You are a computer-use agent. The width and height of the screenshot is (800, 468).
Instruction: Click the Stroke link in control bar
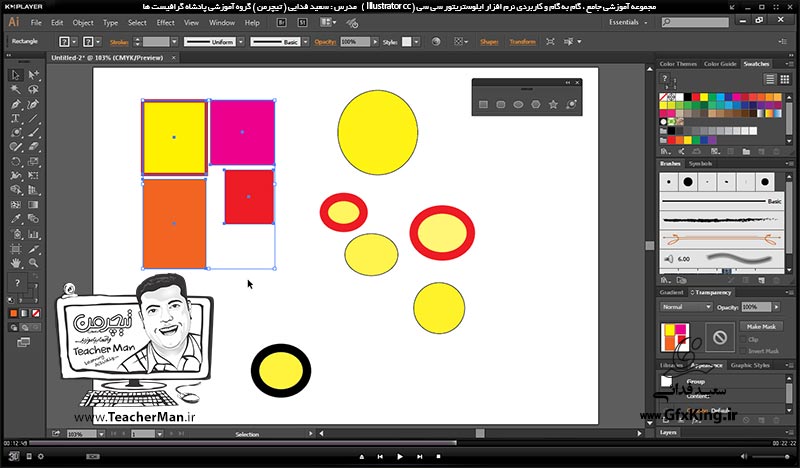tap(119, 42)
